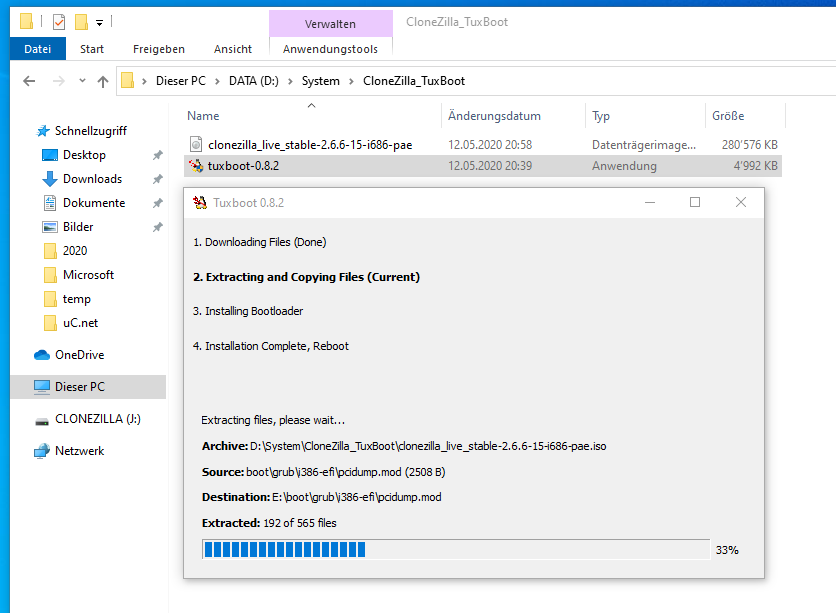Image resolution: width=836 pixels, height=613 pixels.
Task: Click 'Installation Complete, Reboot' step text
Action: 271,346
